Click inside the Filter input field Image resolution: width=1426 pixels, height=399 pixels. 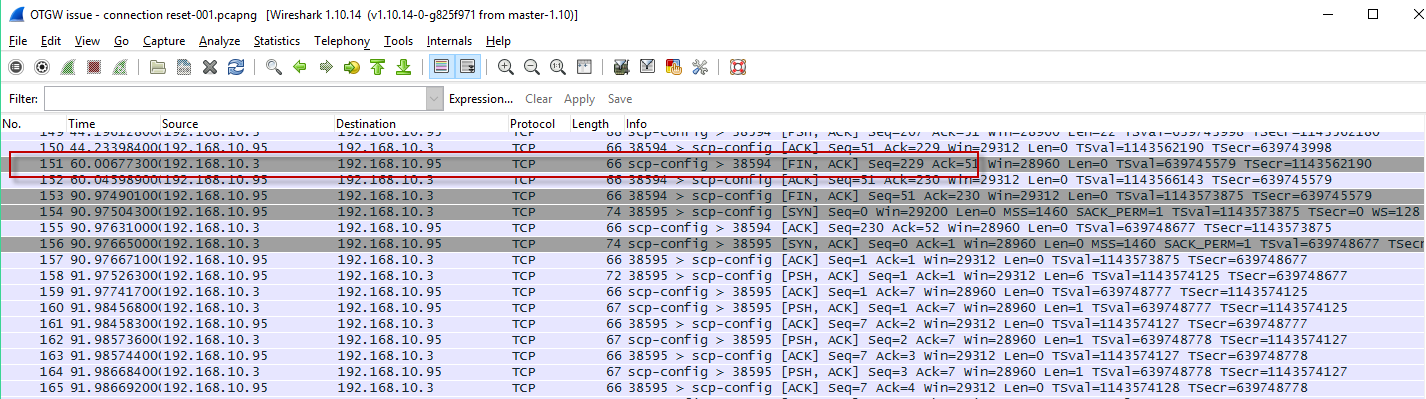(x=235, y=99)
